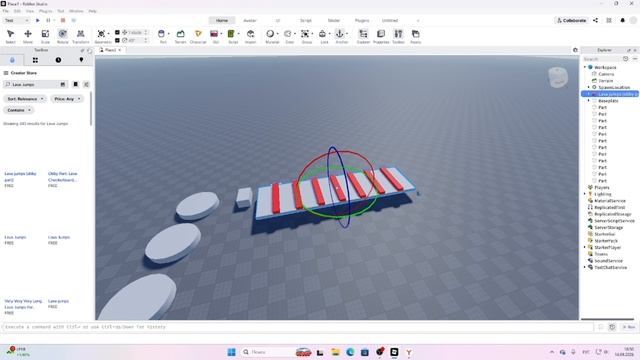The height and width of the screenshot is (360, 640).
Task: Open 'Obby Part: Lava Checkerboard' asset link
Action: click(x=62, y=176)
